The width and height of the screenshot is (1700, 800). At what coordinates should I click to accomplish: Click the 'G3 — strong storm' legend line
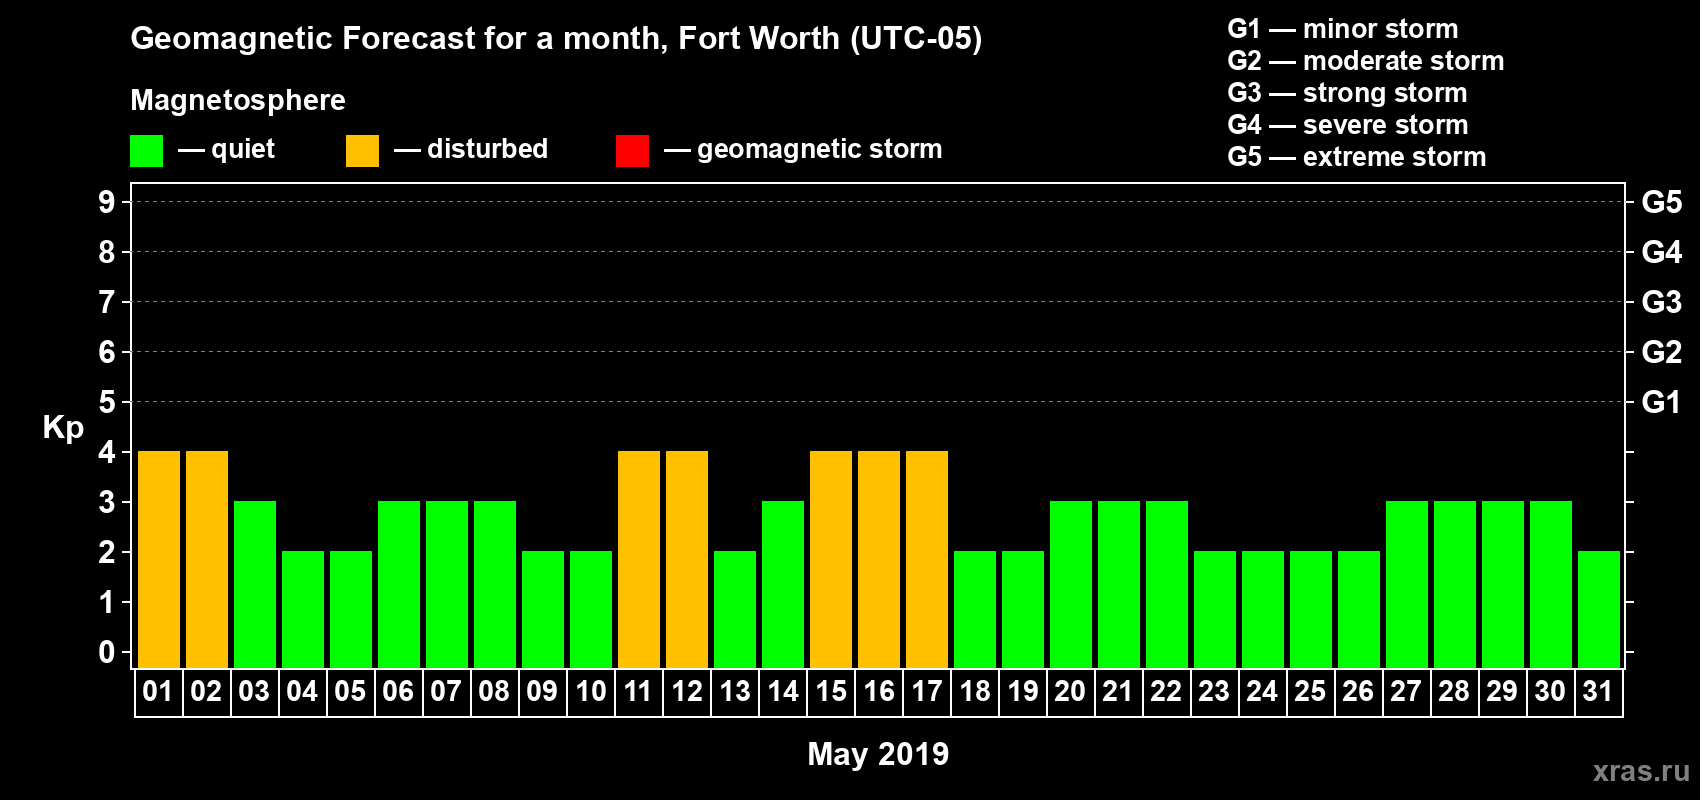(x=1347, y=93)
